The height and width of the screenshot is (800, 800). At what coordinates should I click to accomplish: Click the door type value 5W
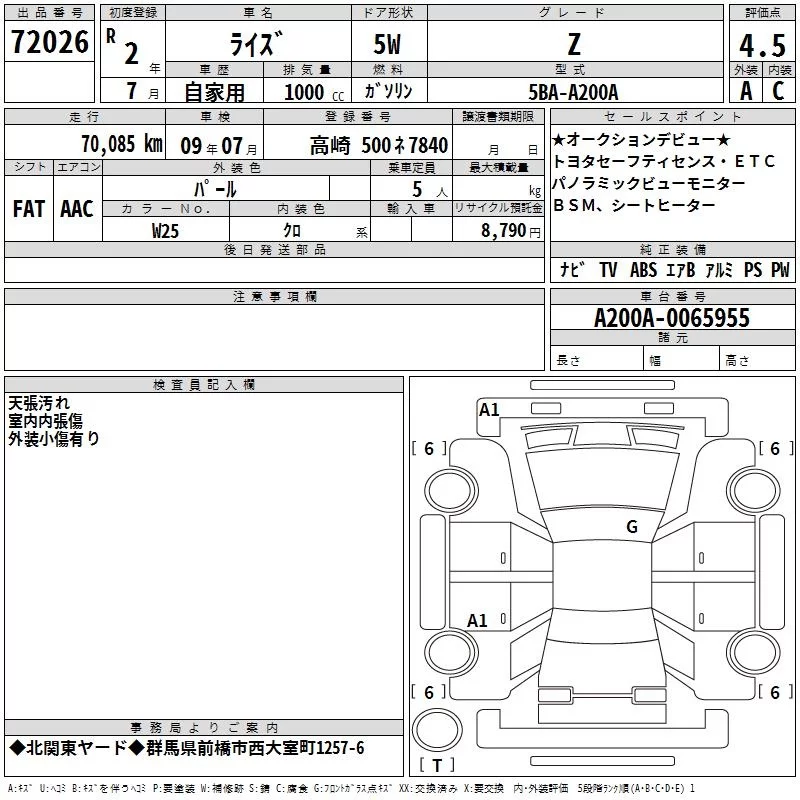pyautogui.click(x=388, y=44)
